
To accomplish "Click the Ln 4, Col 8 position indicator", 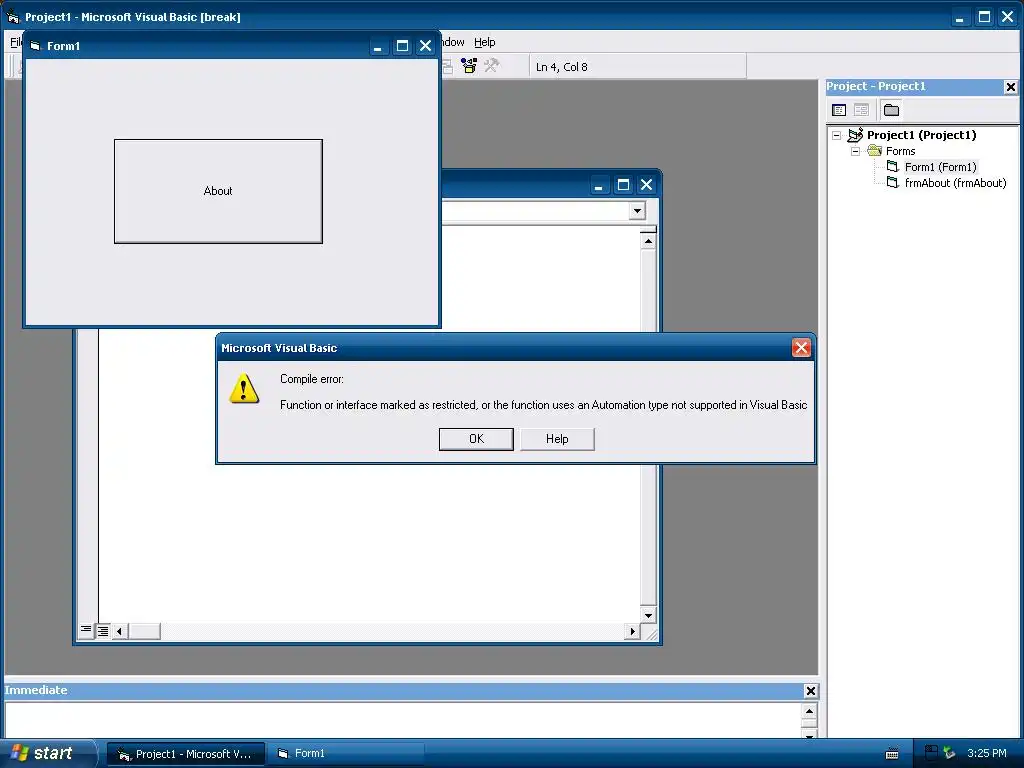I will (x=562, y=67).
